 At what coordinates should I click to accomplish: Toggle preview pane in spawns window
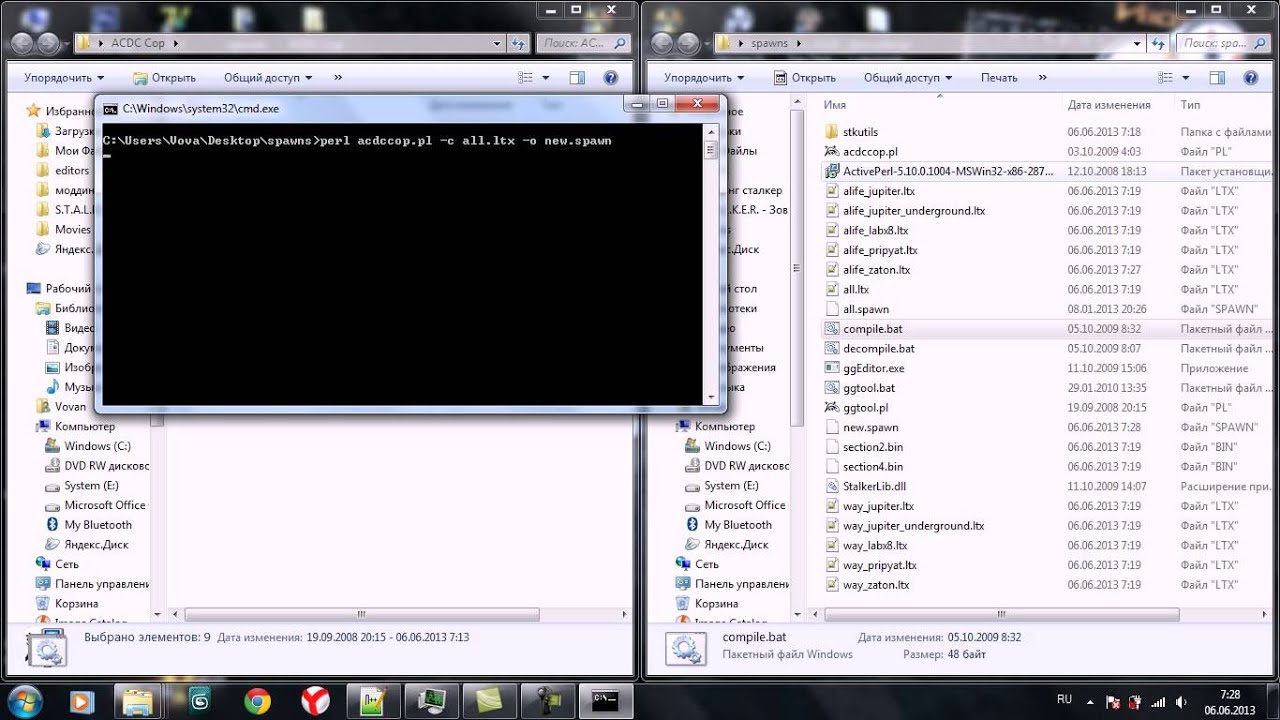click(x=1217, y=78)
